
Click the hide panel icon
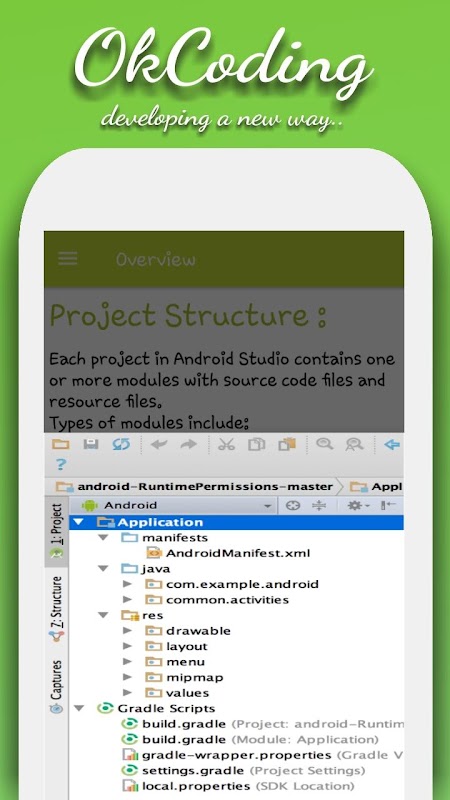pos(388,505)
